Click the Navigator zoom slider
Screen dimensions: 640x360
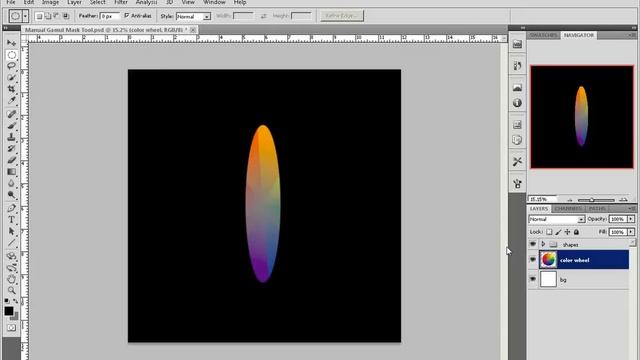[596, 200]
